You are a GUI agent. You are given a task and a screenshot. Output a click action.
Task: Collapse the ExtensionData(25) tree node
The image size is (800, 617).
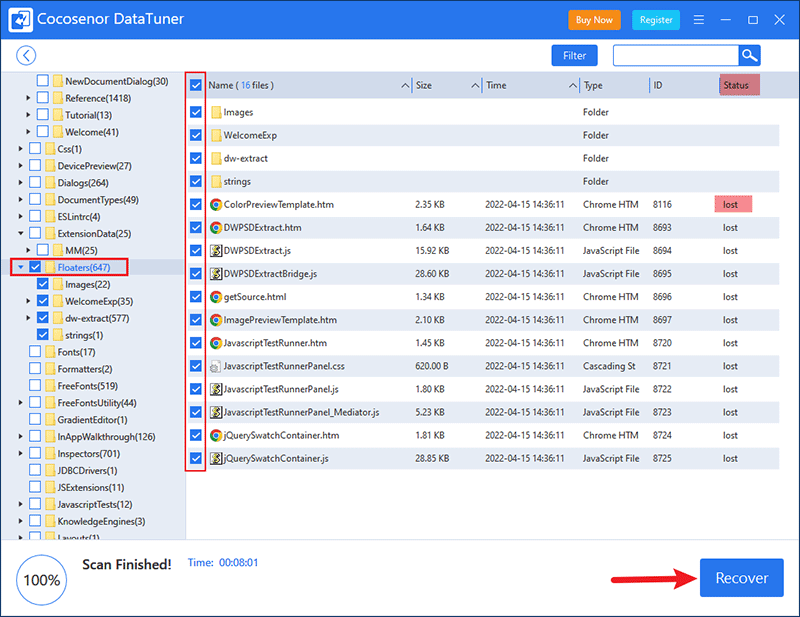(x=20, y=233)
